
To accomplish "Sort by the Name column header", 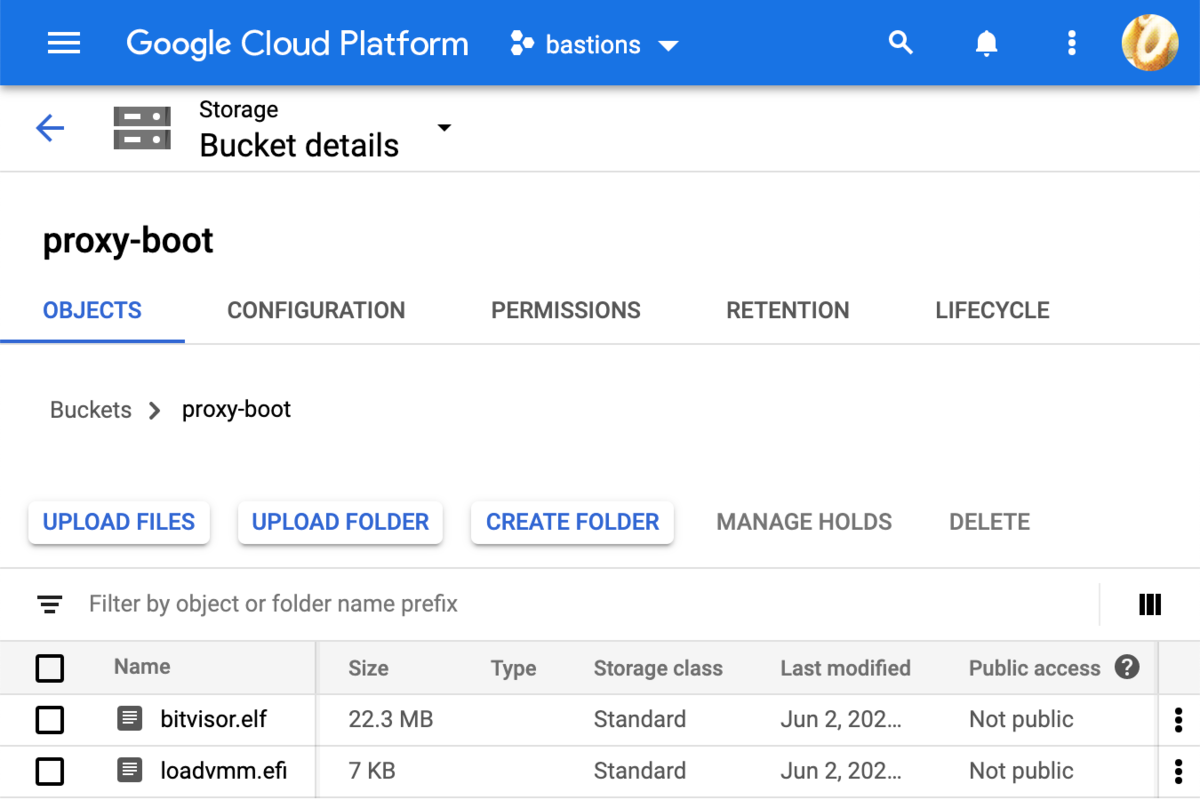I will pyautogui.click(x=142, y=667).
